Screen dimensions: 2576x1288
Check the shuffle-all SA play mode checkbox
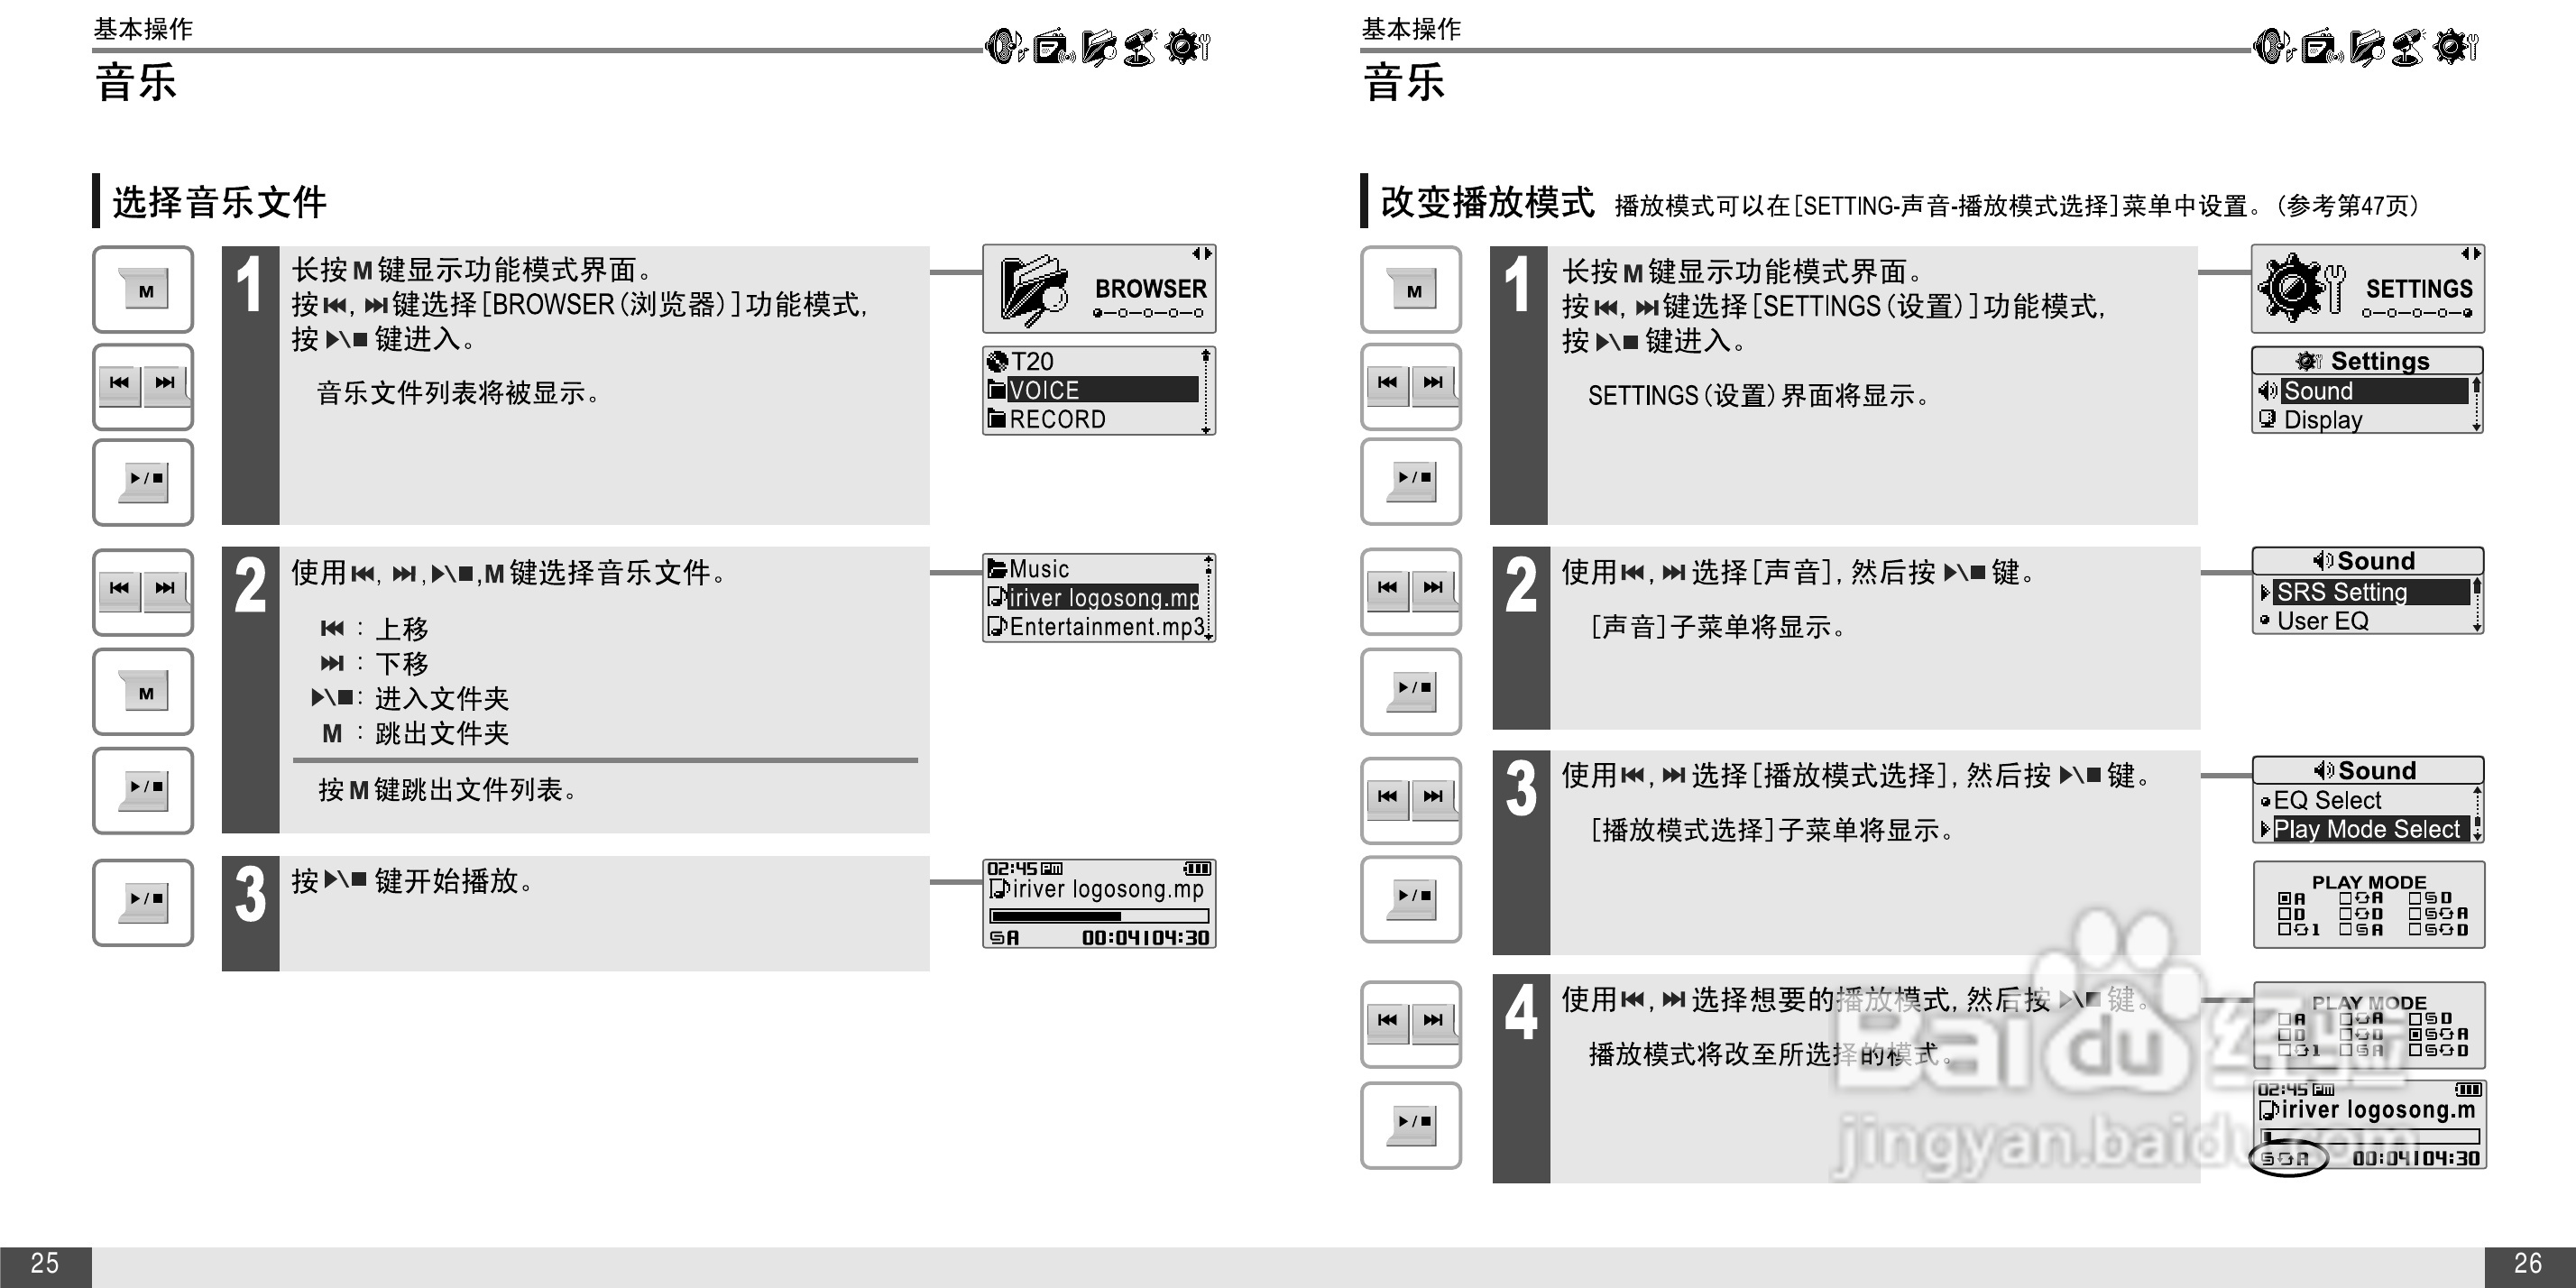click(2345, 927)
